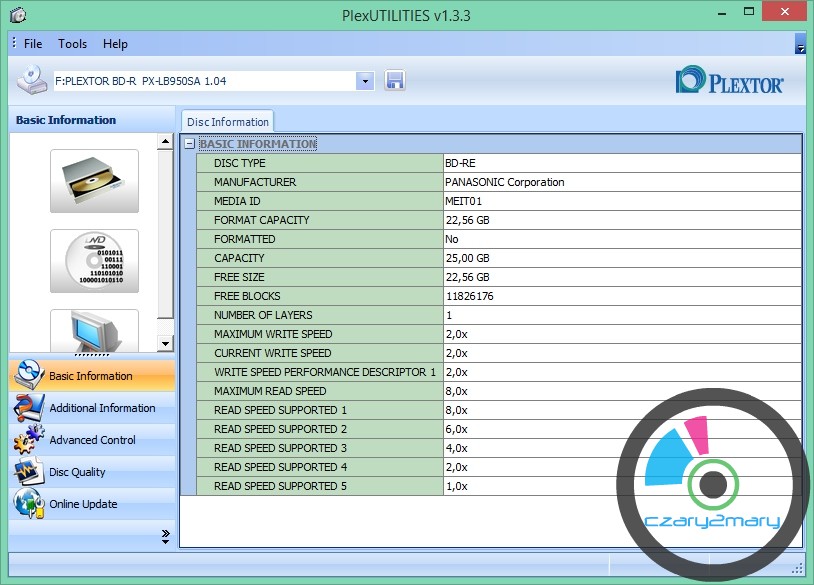Screen dimensions: 814x585
Task: Expand the sidebar overflow chevron
Action: pos(165,537)
